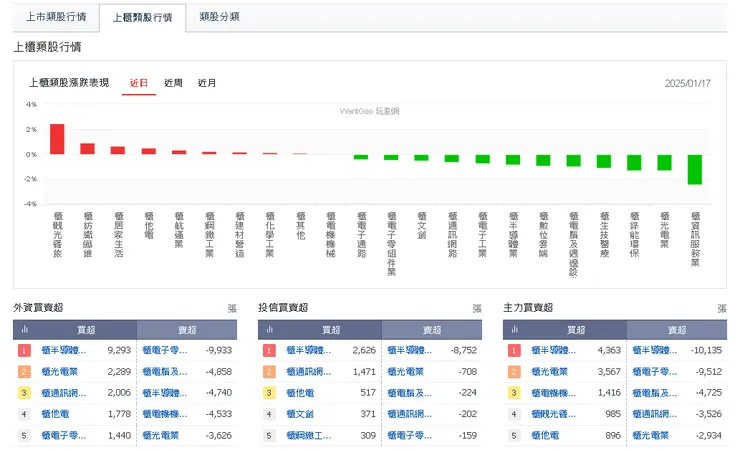This screenshot has height=453, width=740.
Task: Switch to 上市類股行情 tab
Action: point(56,17)
